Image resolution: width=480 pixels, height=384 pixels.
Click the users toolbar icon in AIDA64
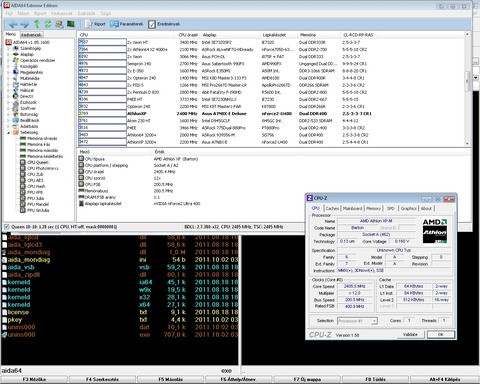click(x=59, y=24)
